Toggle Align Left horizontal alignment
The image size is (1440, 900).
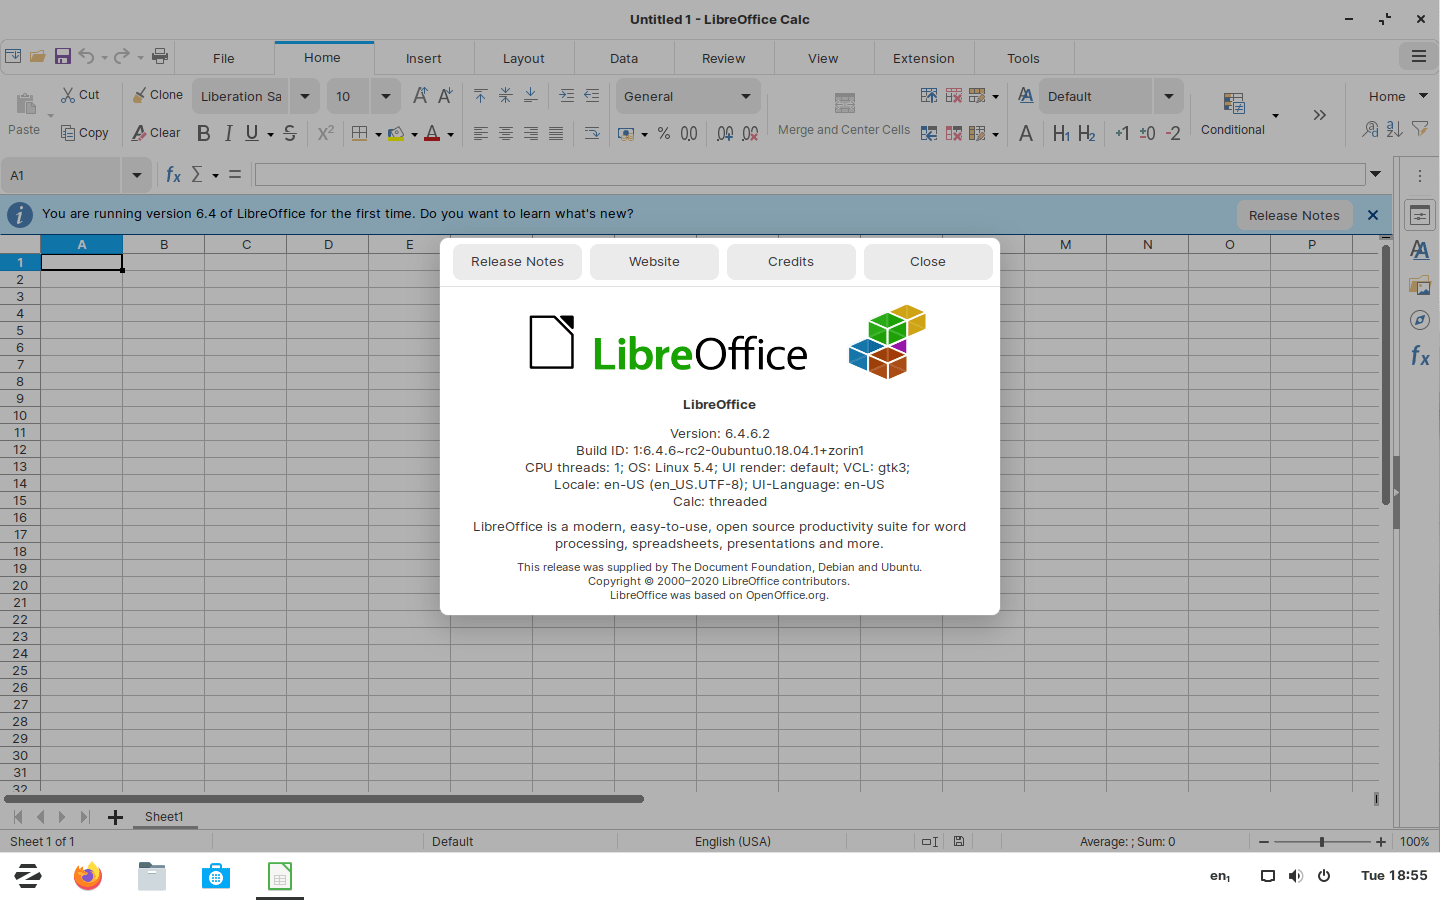(481, 133)
